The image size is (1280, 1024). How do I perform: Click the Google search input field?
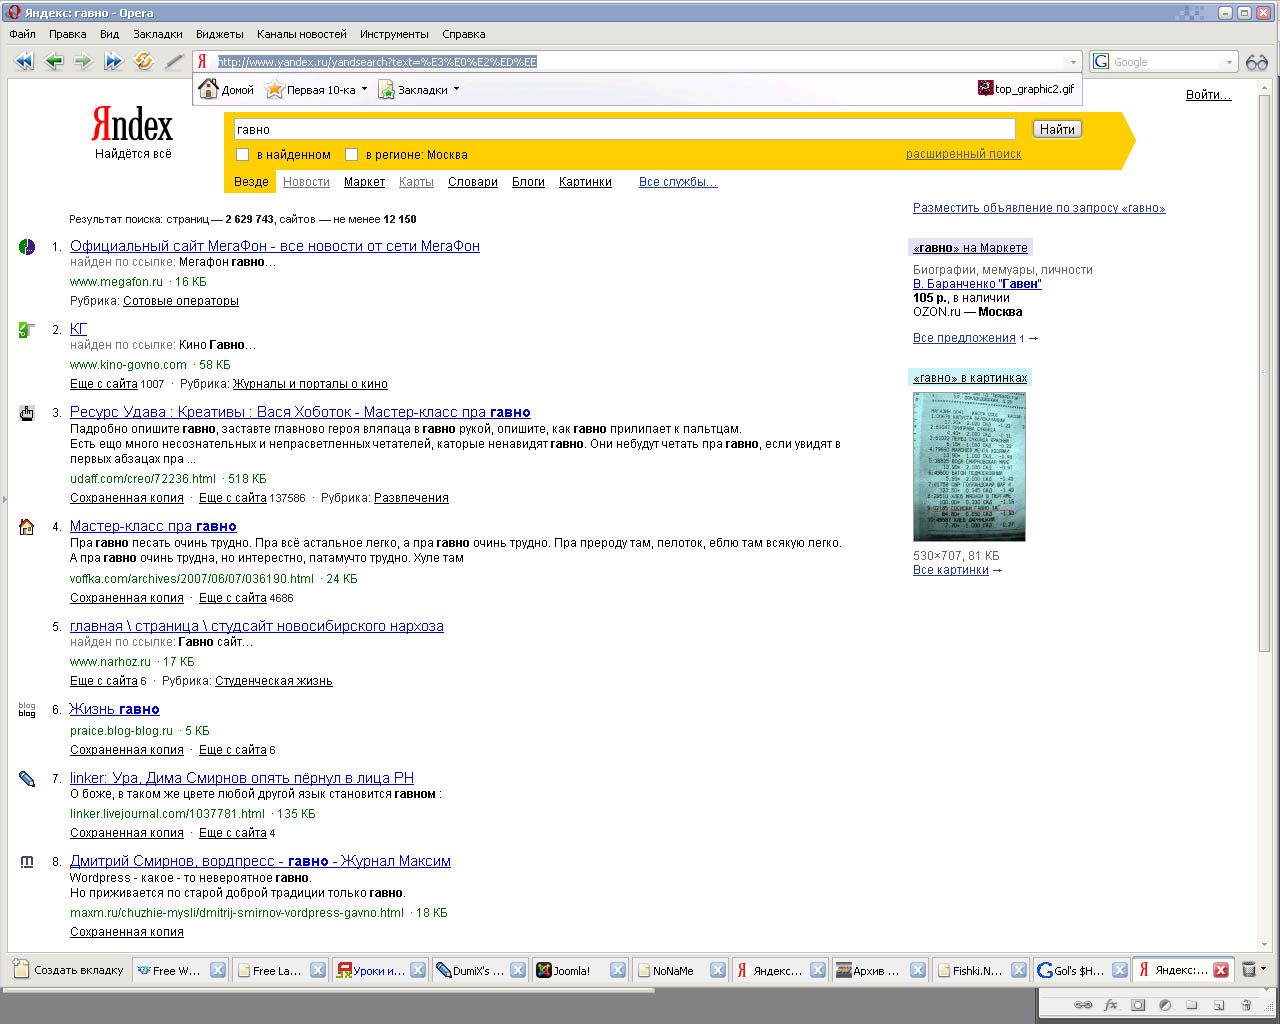(1166, 62)
